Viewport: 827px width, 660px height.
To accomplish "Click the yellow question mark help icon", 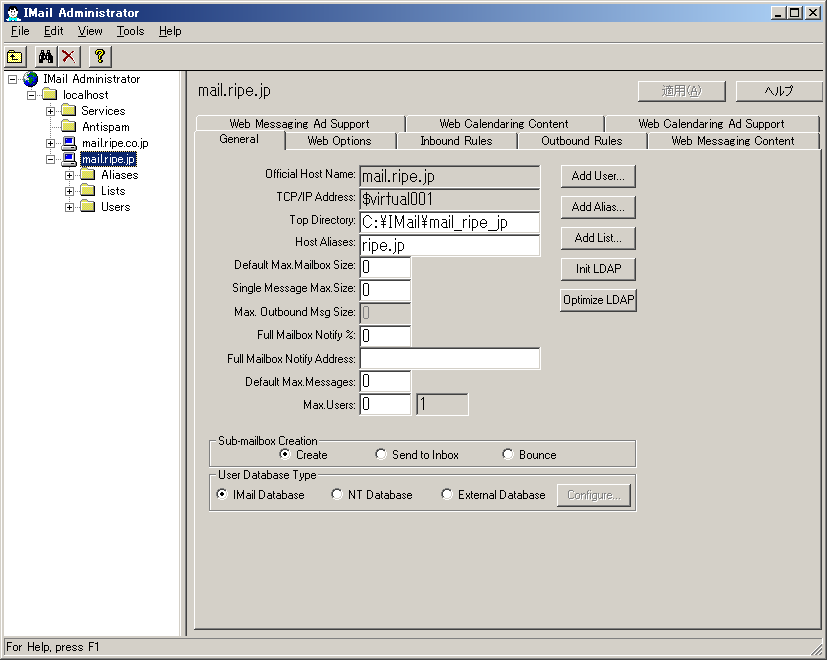I will point(100,57).
